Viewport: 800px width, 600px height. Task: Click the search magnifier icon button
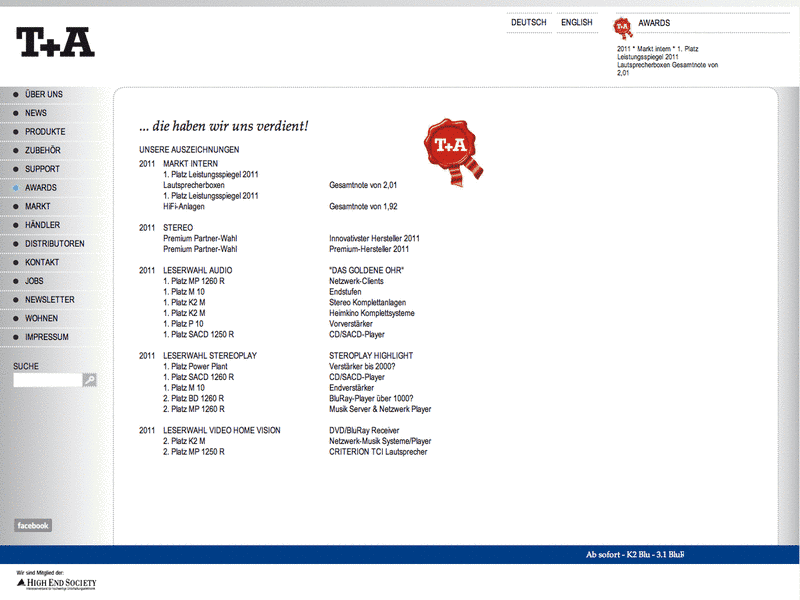(x=89, y=380)
